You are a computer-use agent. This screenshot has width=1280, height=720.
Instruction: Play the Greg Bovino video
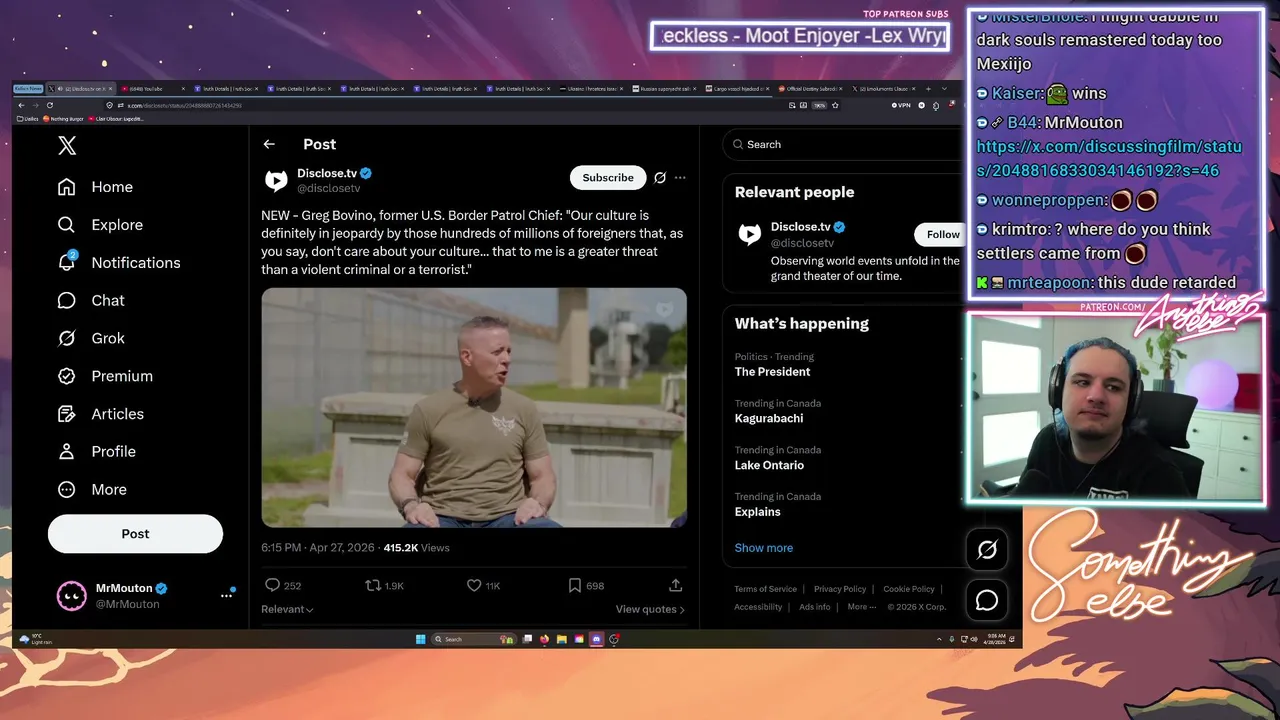tap(474, 408)
